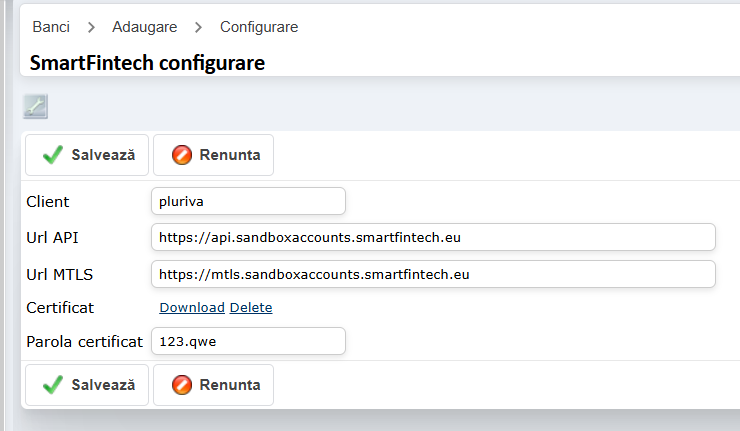Screen dimensions: 740x431
Task: Click the SmartFintech configurare page heading
Action: pyautogui.click(x=147, y=63)
